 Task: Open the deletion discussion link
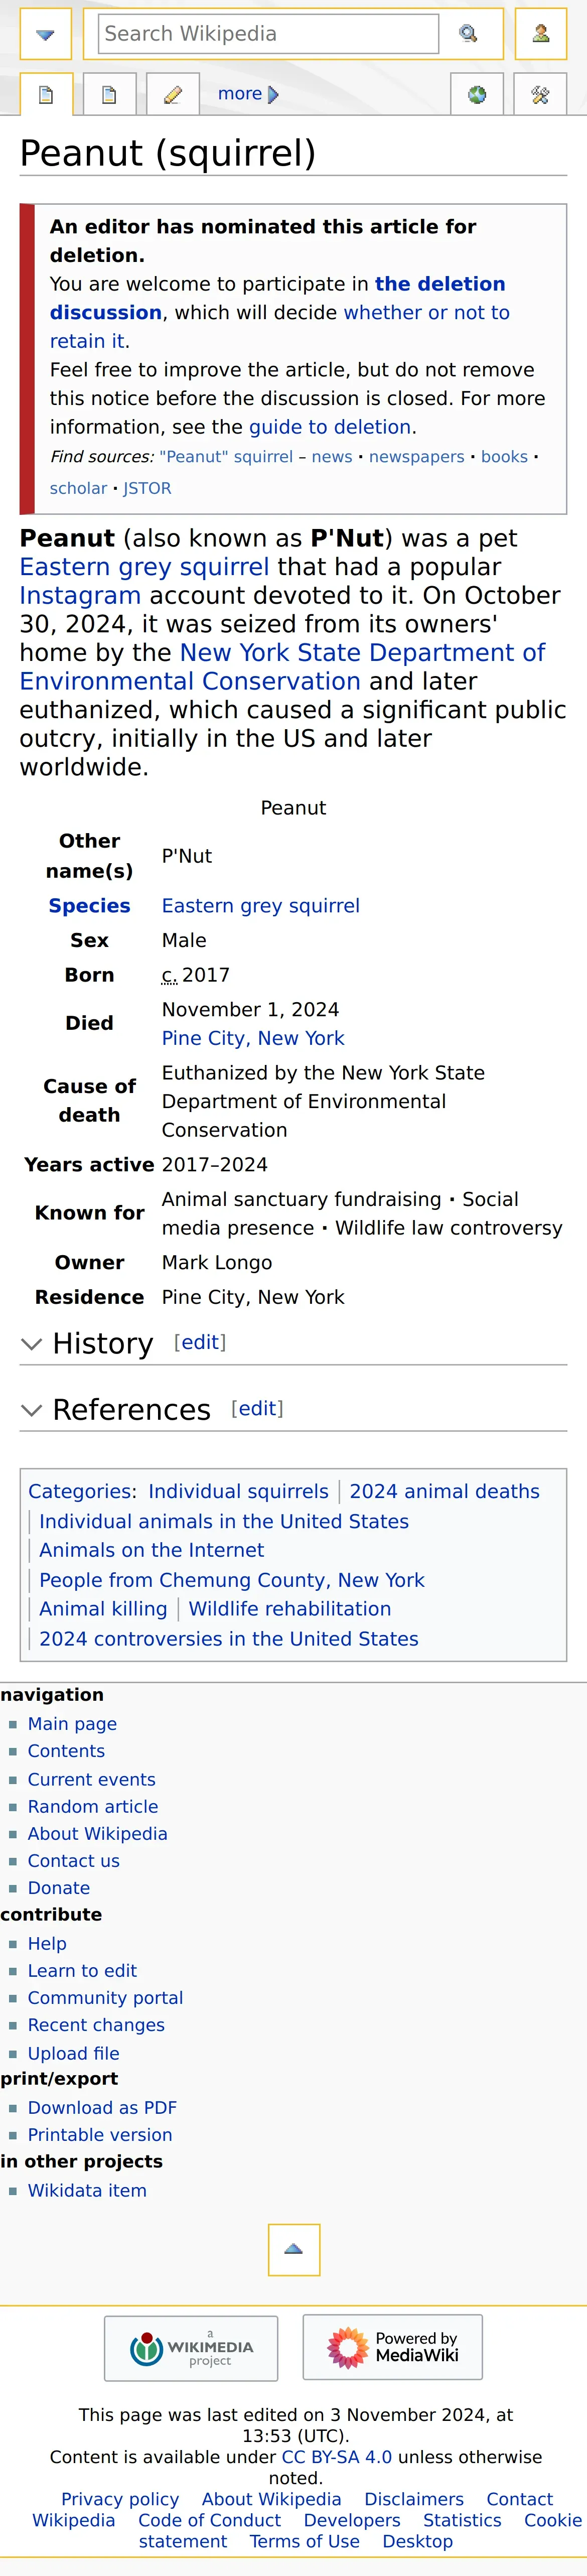[x=278, y=298]
